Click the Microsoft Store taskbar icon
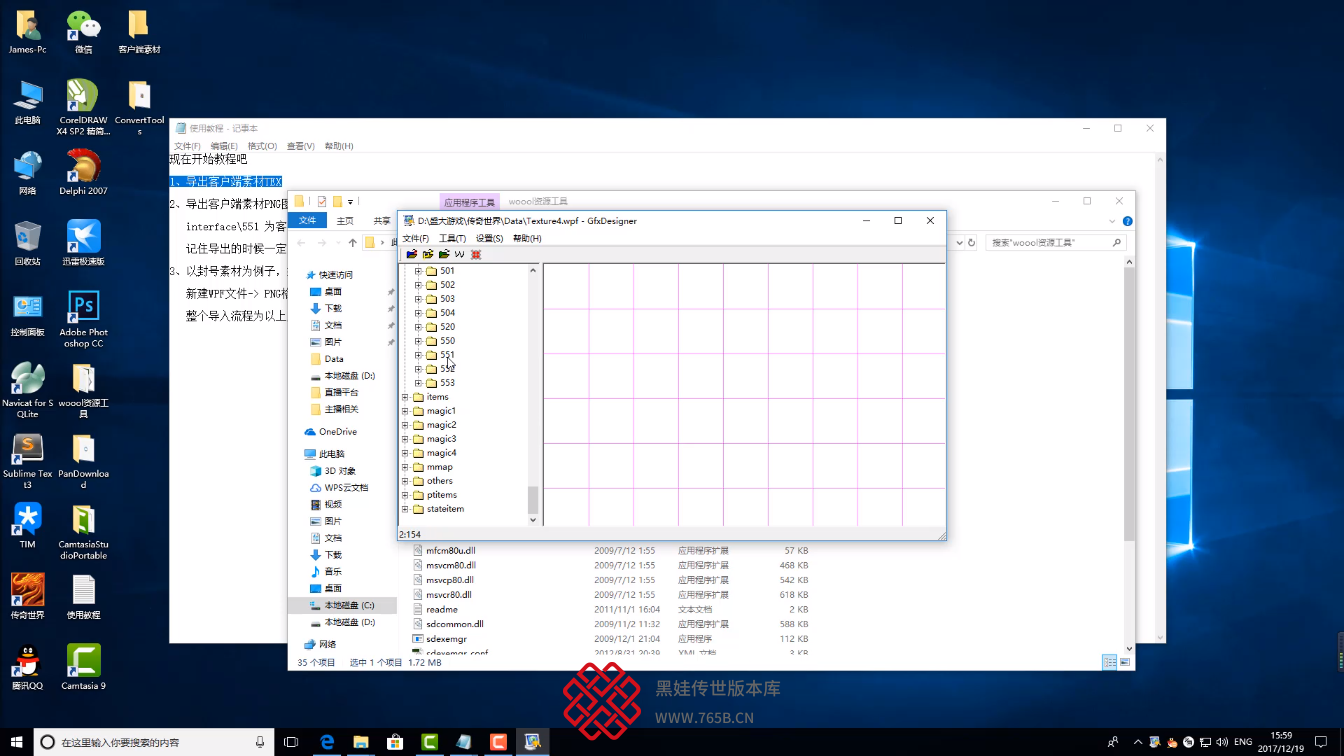The height and width of the screenshot is (756, 1344). [395, 742]
